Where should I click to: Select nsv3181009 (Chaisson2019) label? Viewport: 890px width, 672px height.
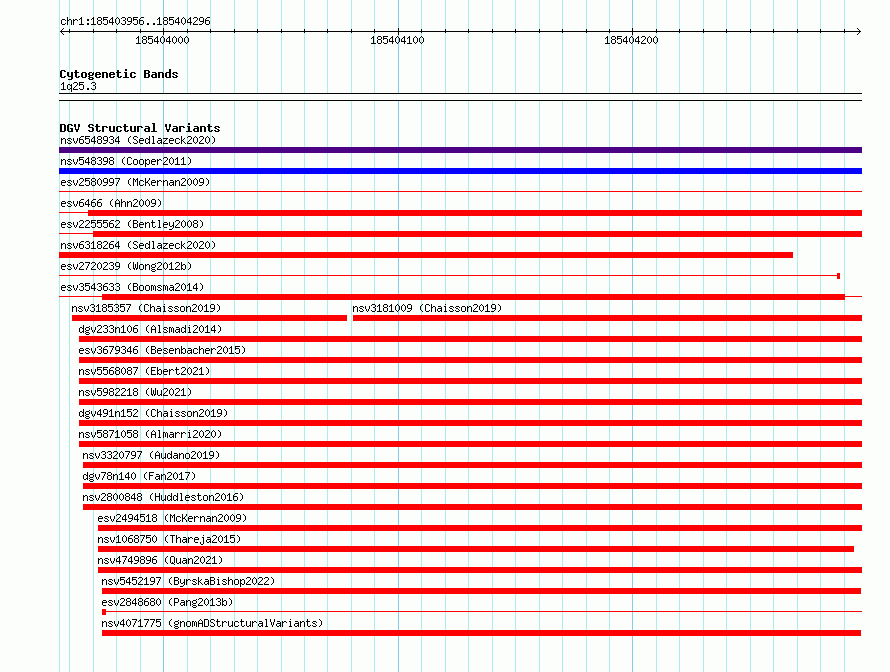tap(427, 308)
